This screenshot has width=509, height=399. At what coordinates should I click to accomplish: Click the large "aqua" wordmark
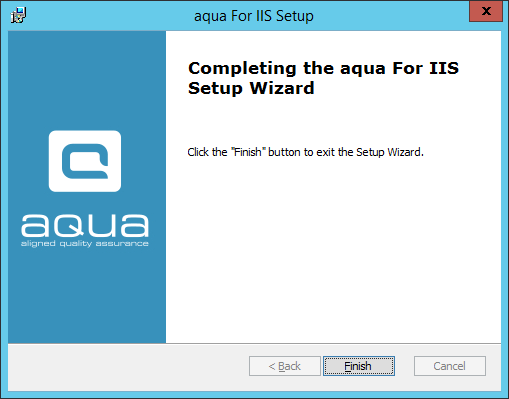pos(85,225)
